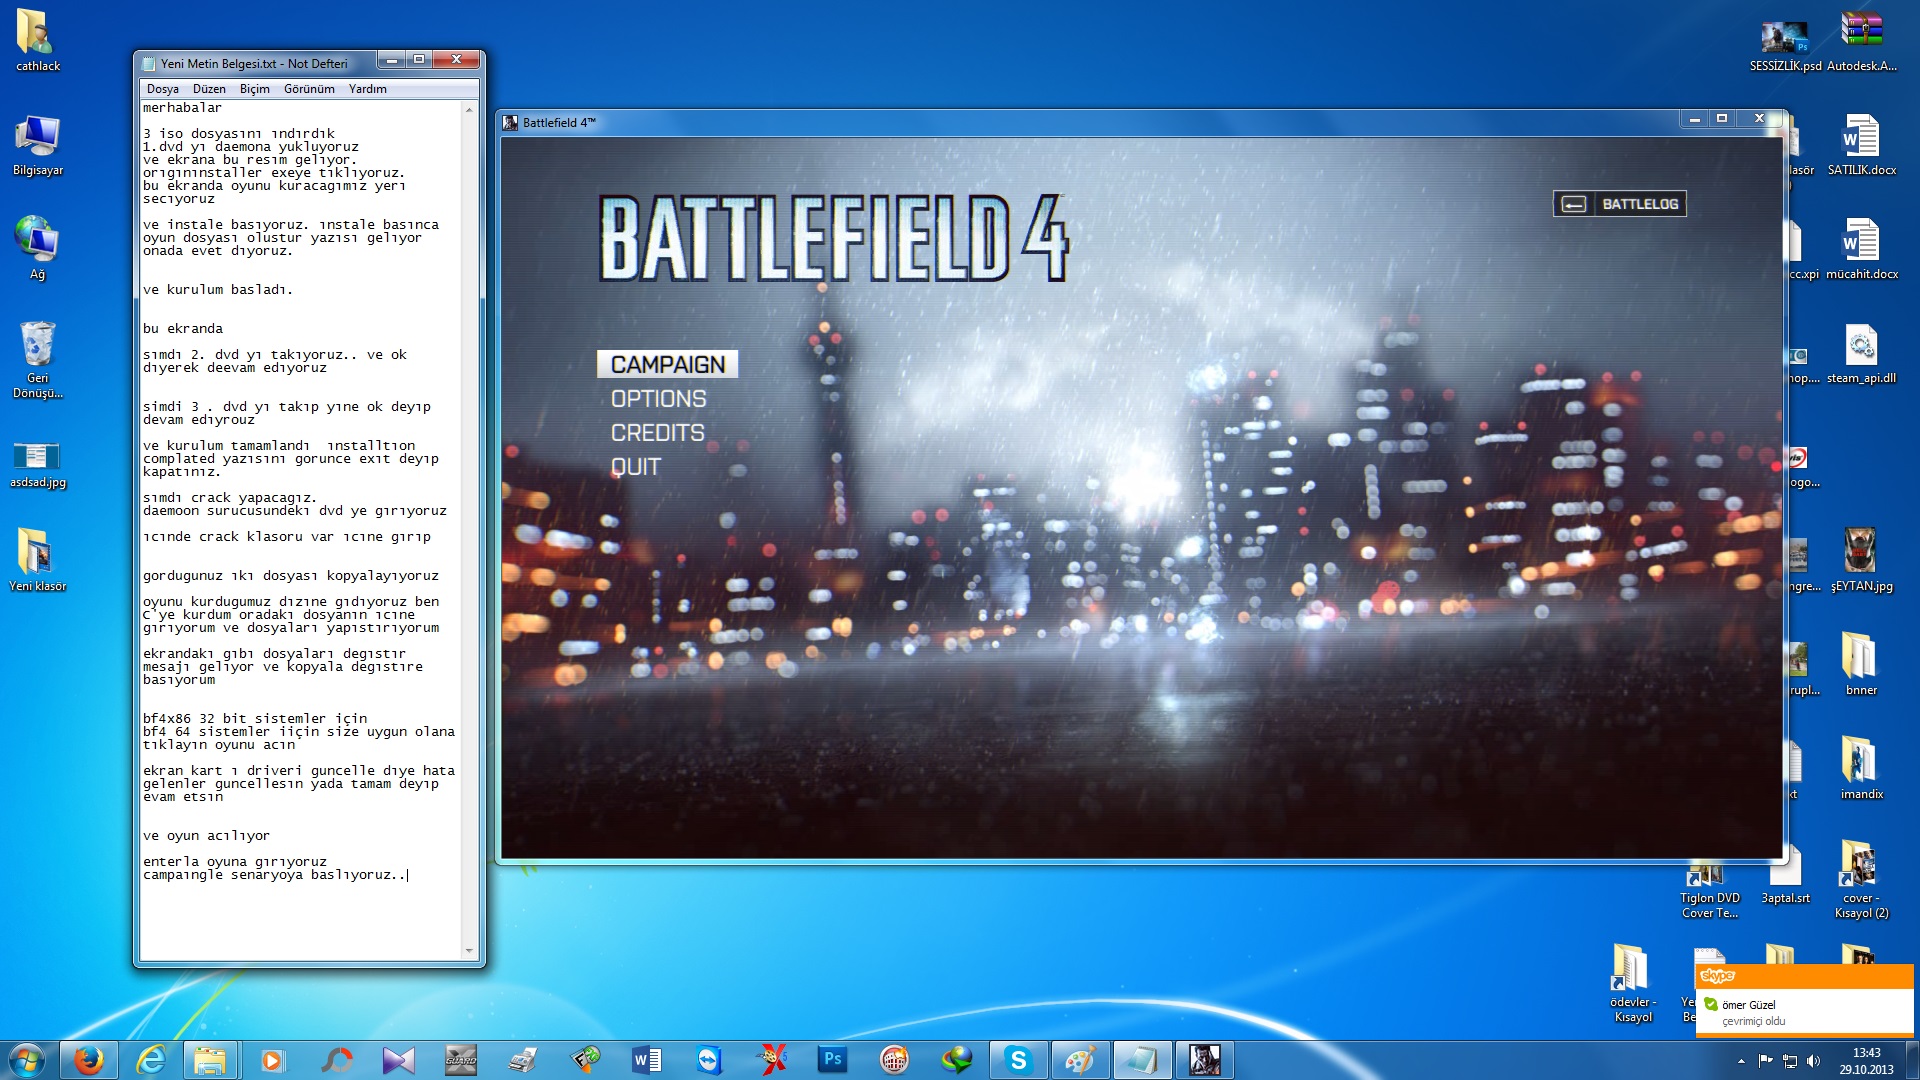Choose QUIT in the Battlefield 4 menu
This screenshot has height=1080, width=1920.
pos(635,467)
